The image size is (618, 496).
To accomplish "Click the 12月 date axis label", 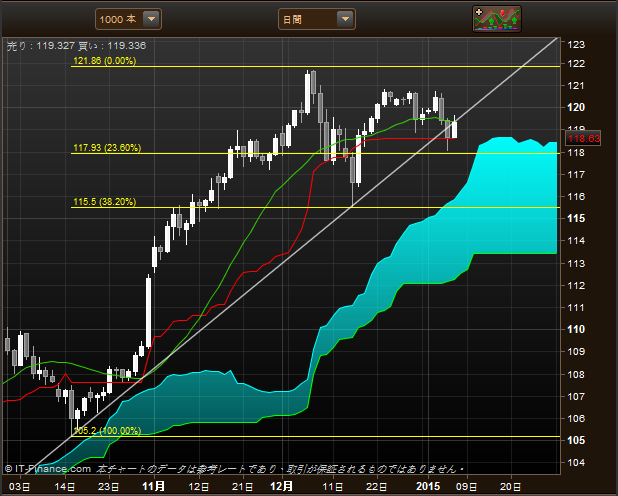I will tap(281, 486).
